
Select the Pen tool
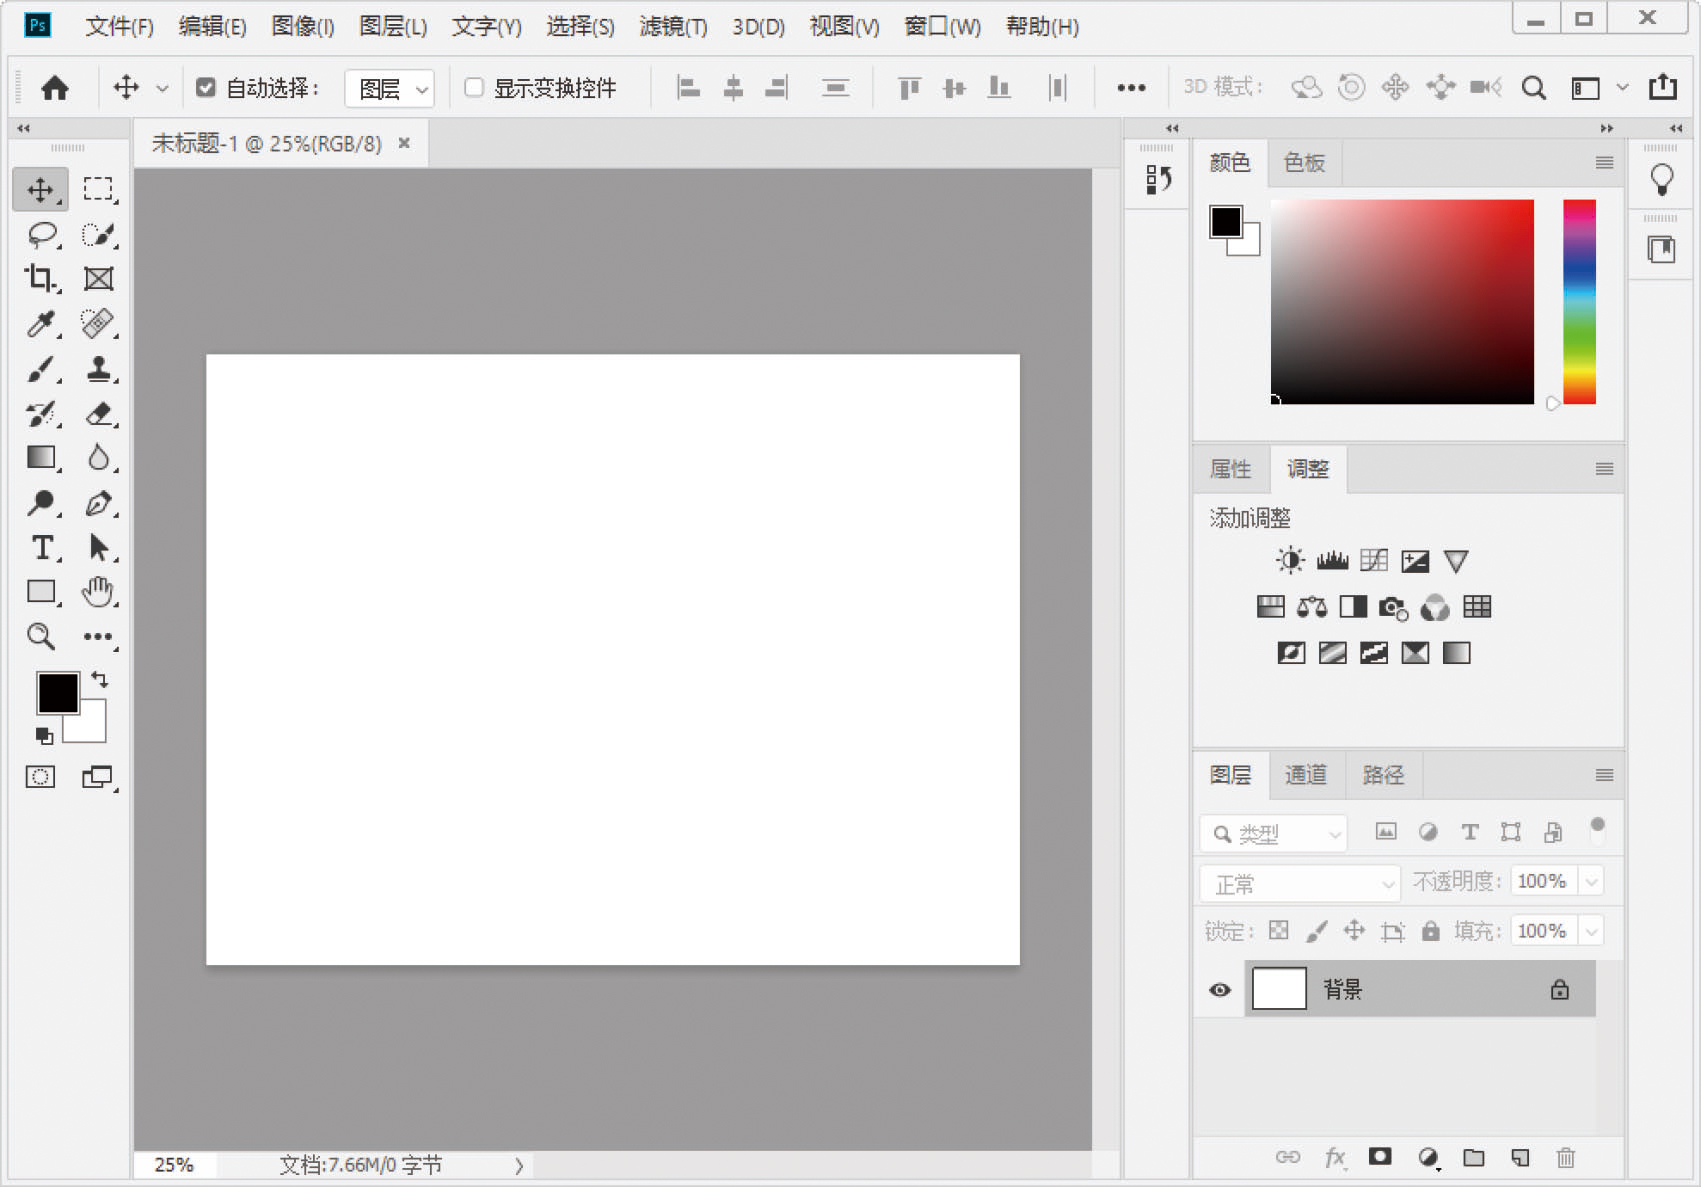click(x=98, y=502)
